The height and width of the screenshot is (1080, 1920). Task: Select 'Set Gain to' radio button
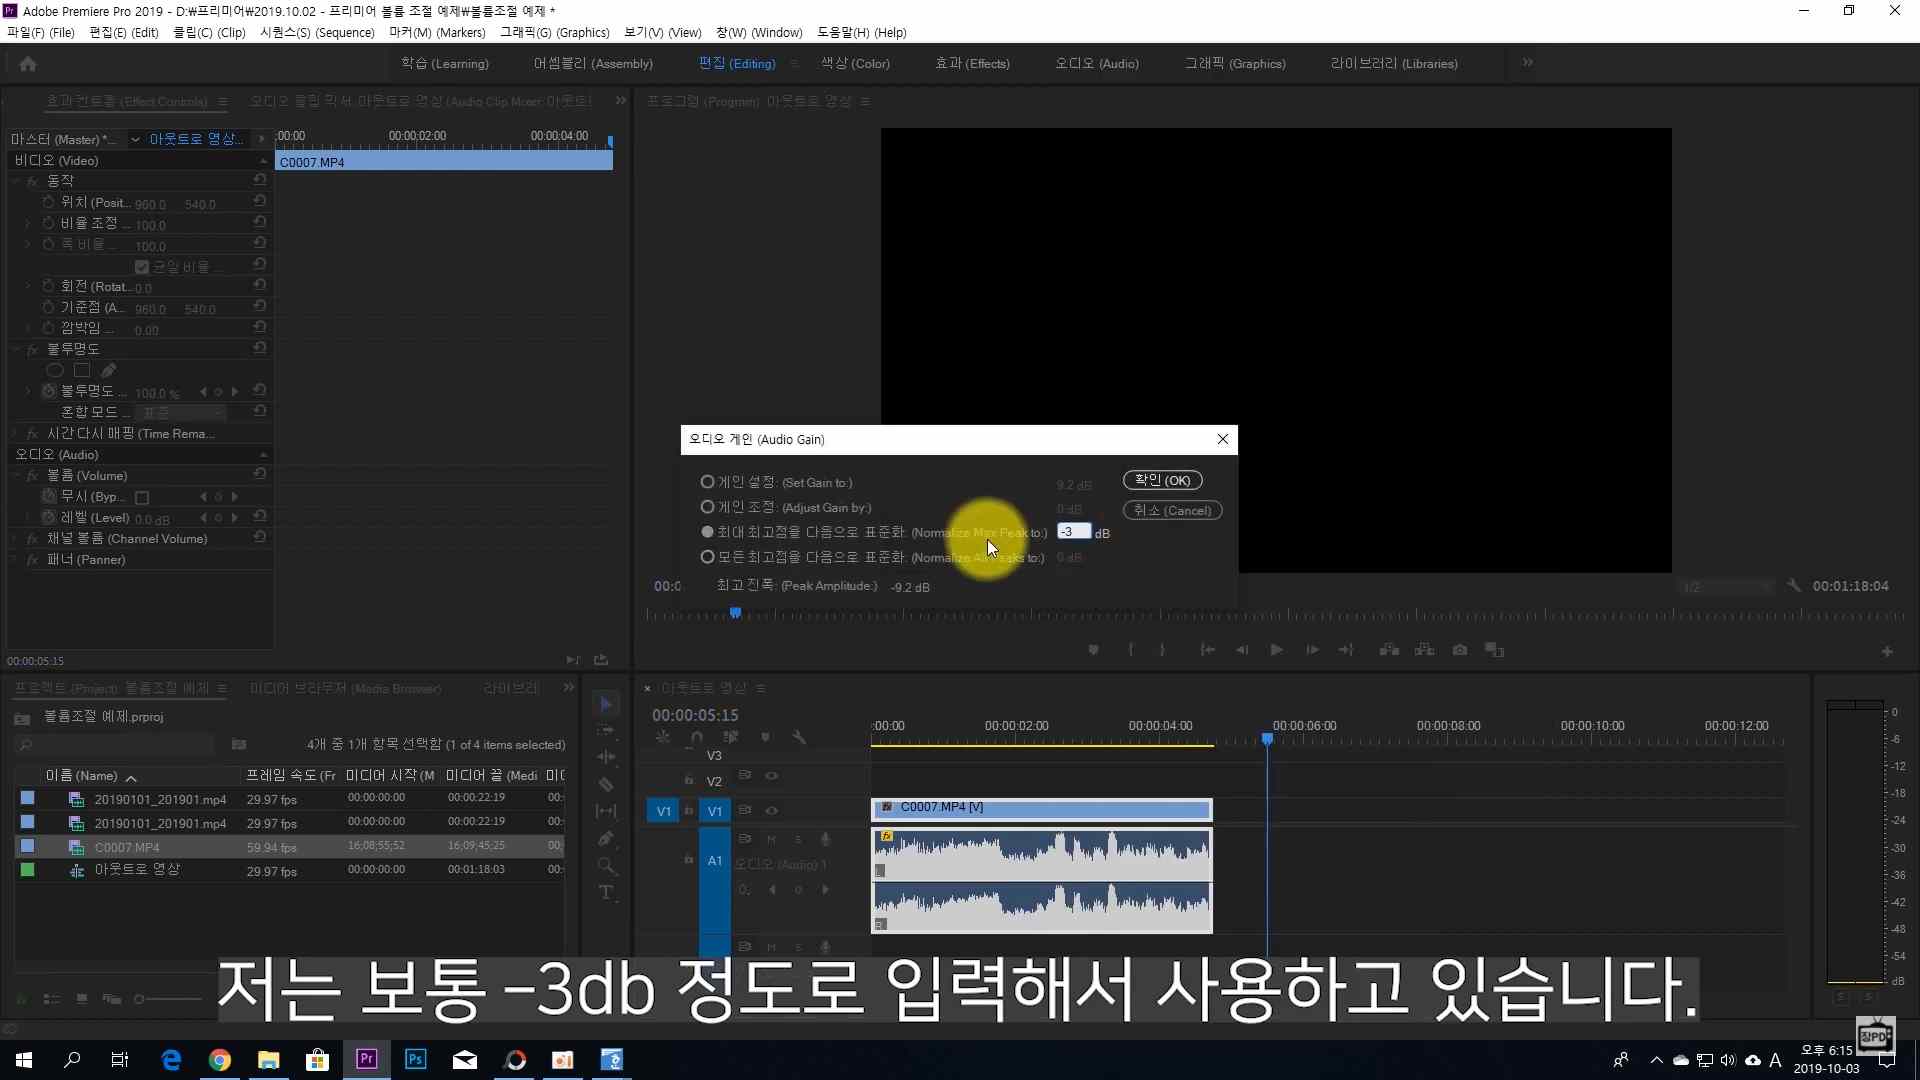point(707,482)
